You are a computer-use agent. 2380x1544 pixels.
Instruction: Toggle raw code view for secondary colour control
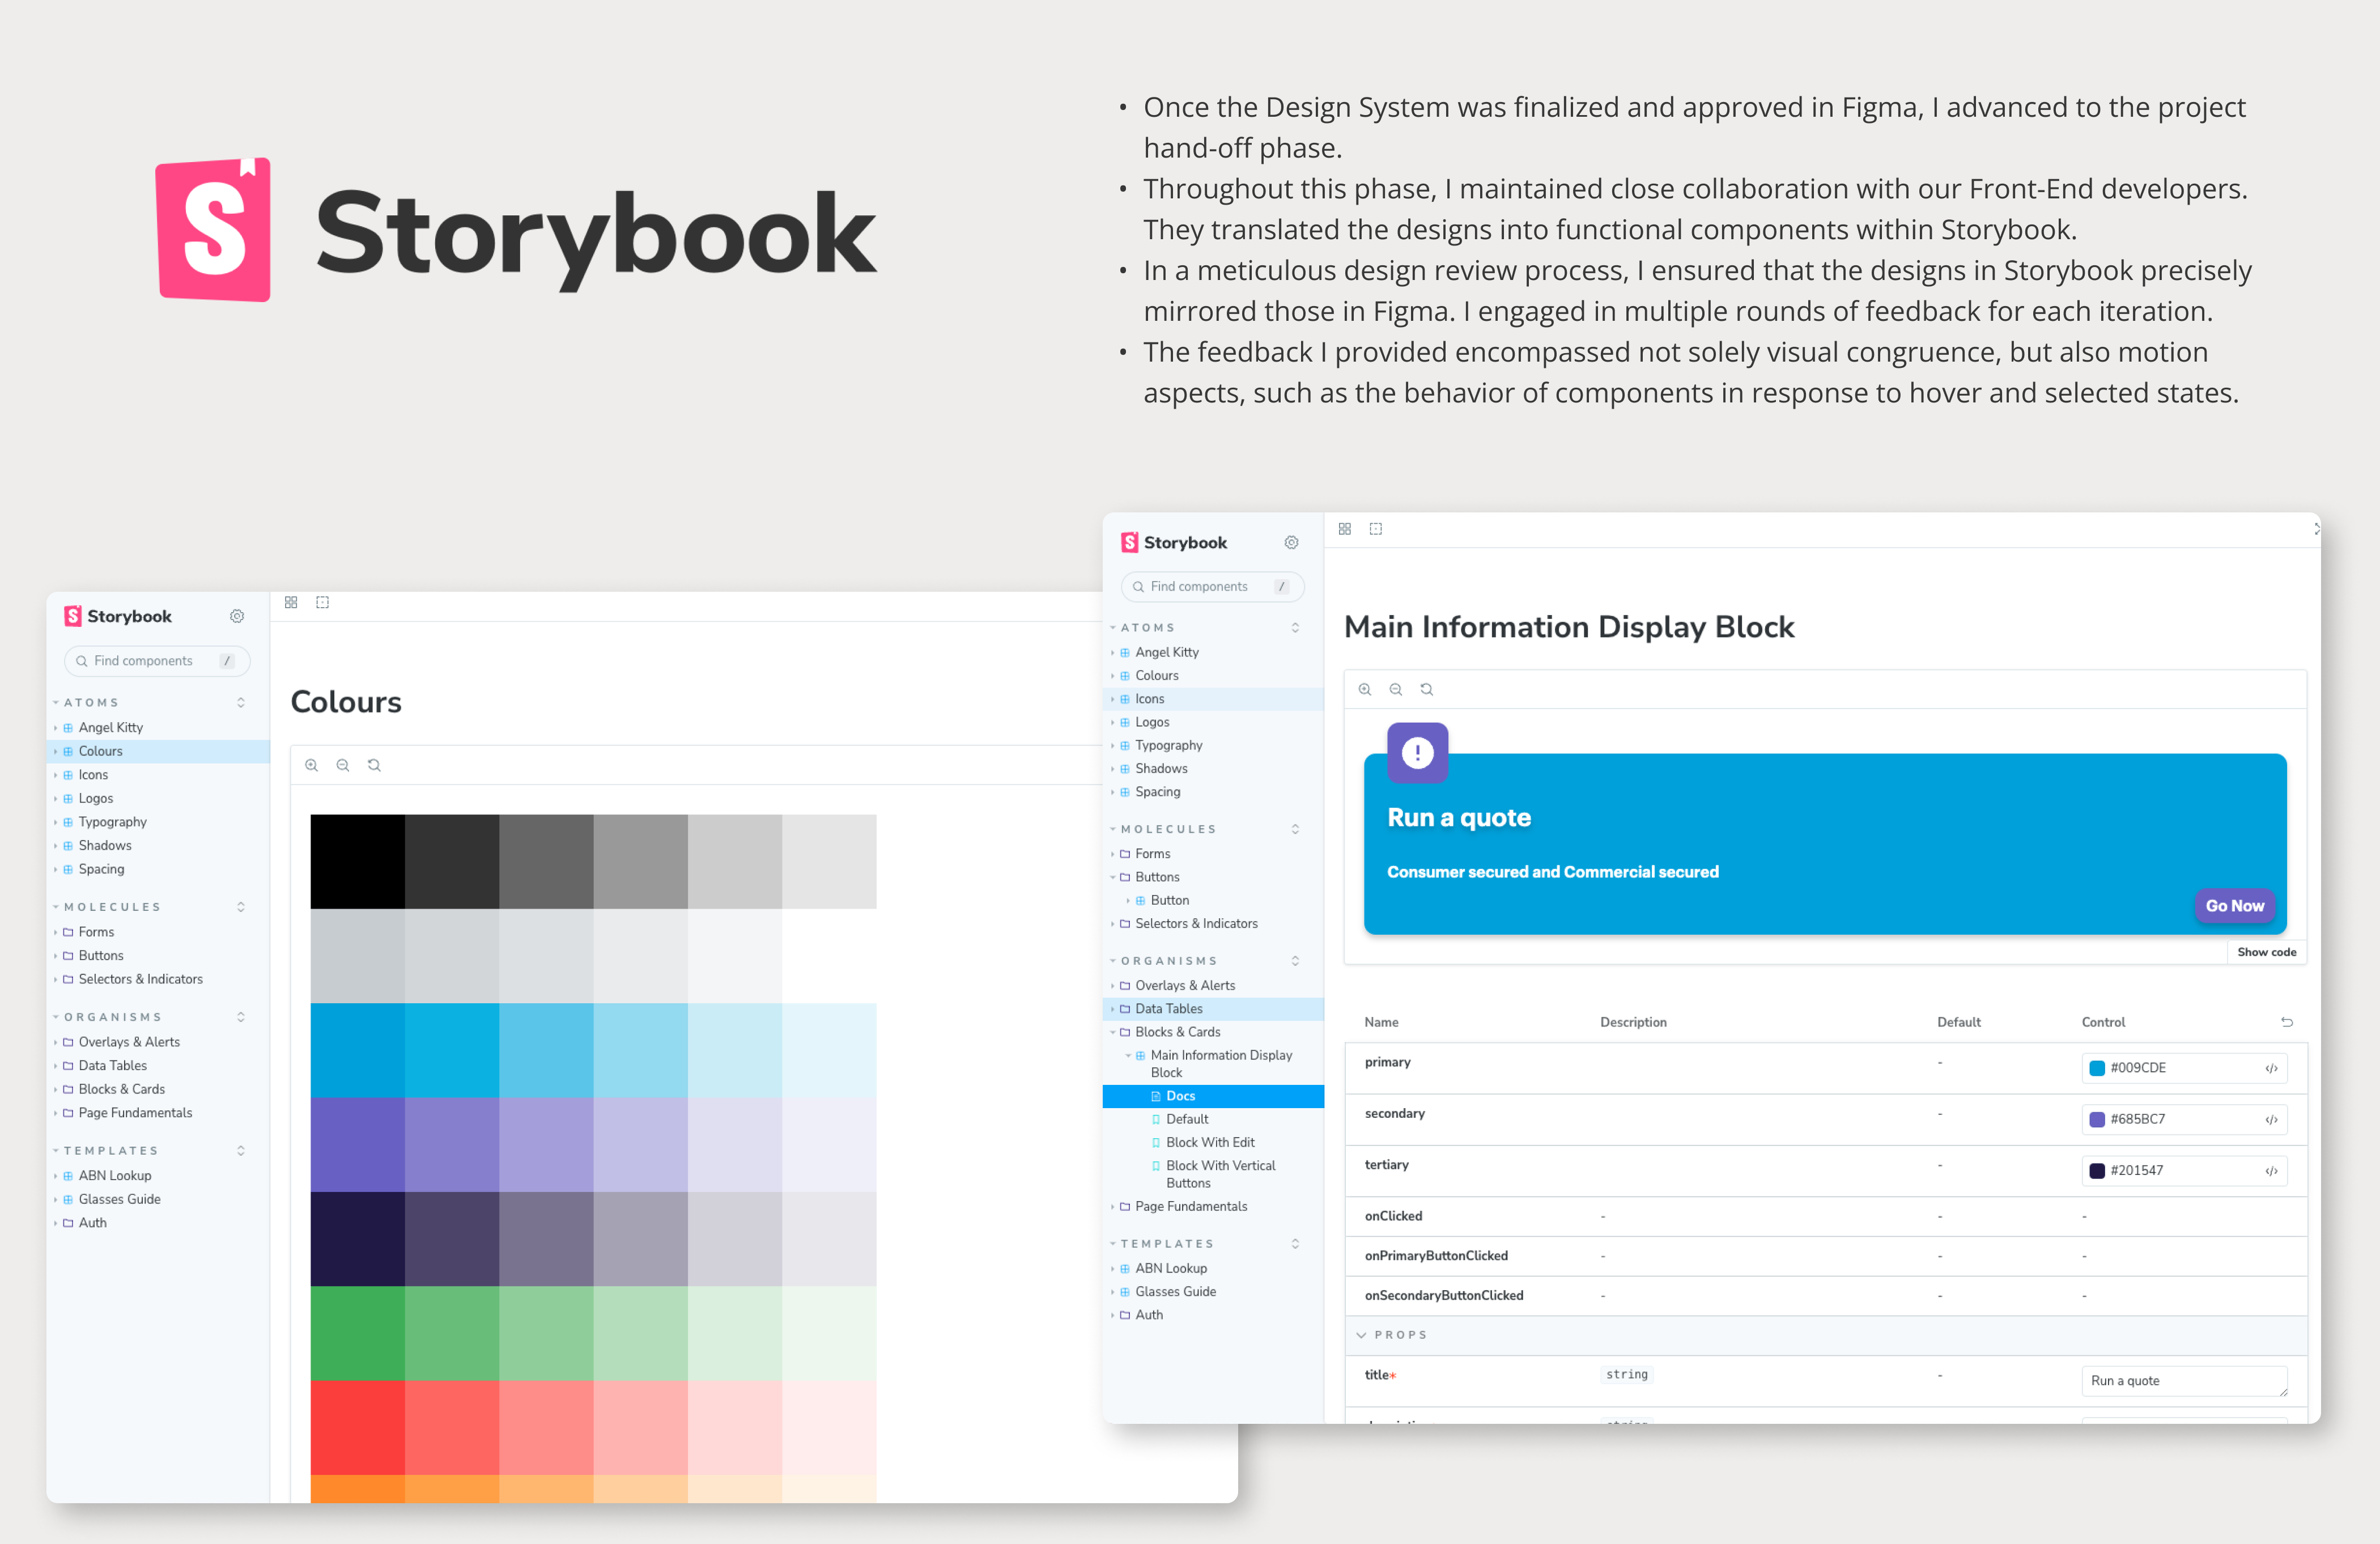2271,1119
